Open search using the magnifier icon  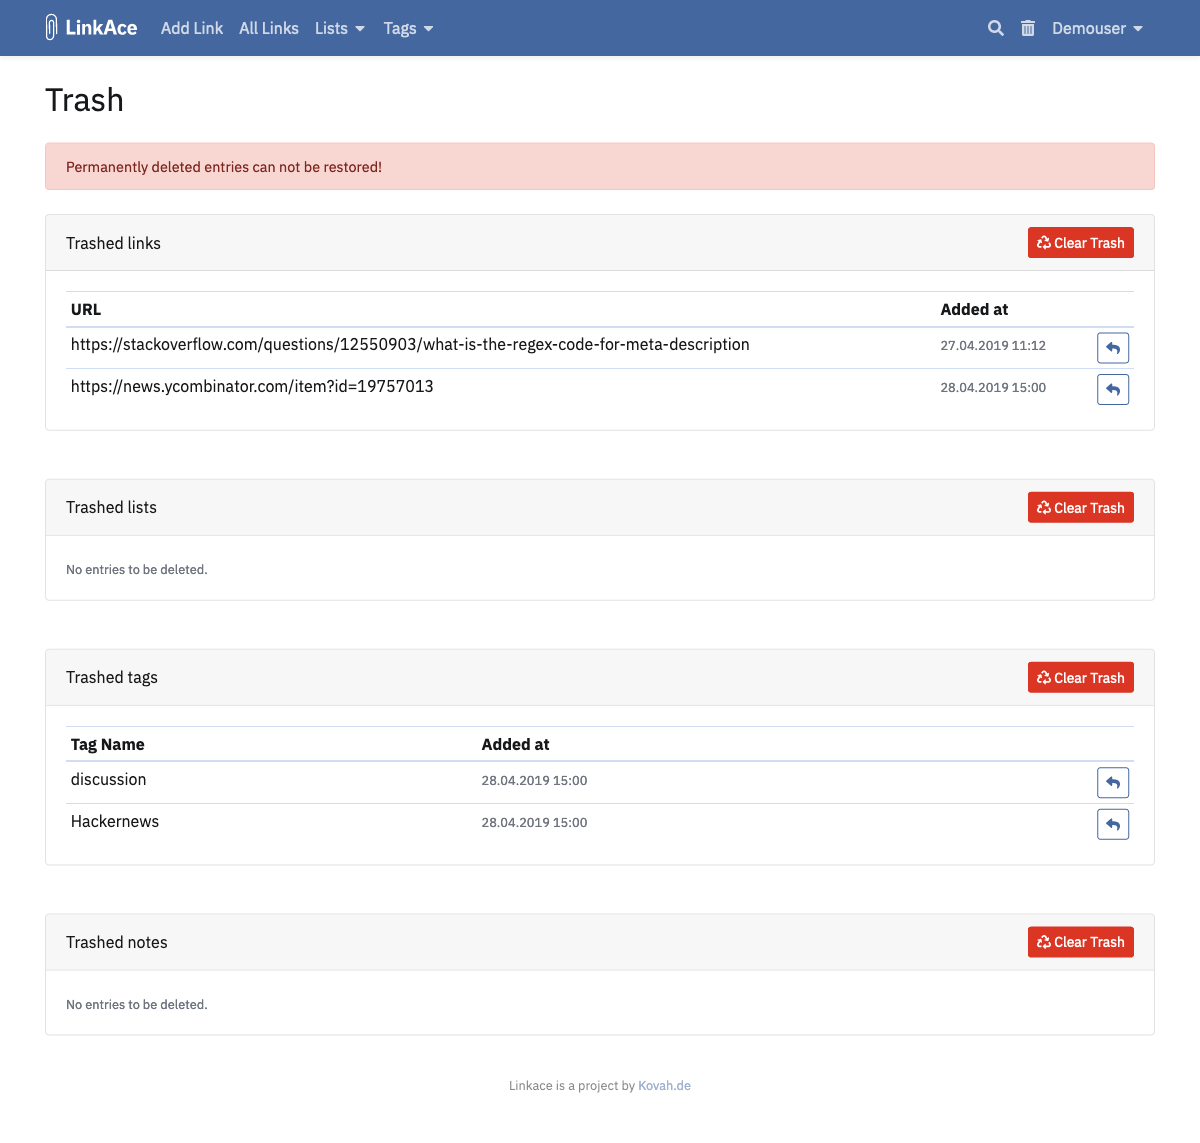click(x=995, y=28)
